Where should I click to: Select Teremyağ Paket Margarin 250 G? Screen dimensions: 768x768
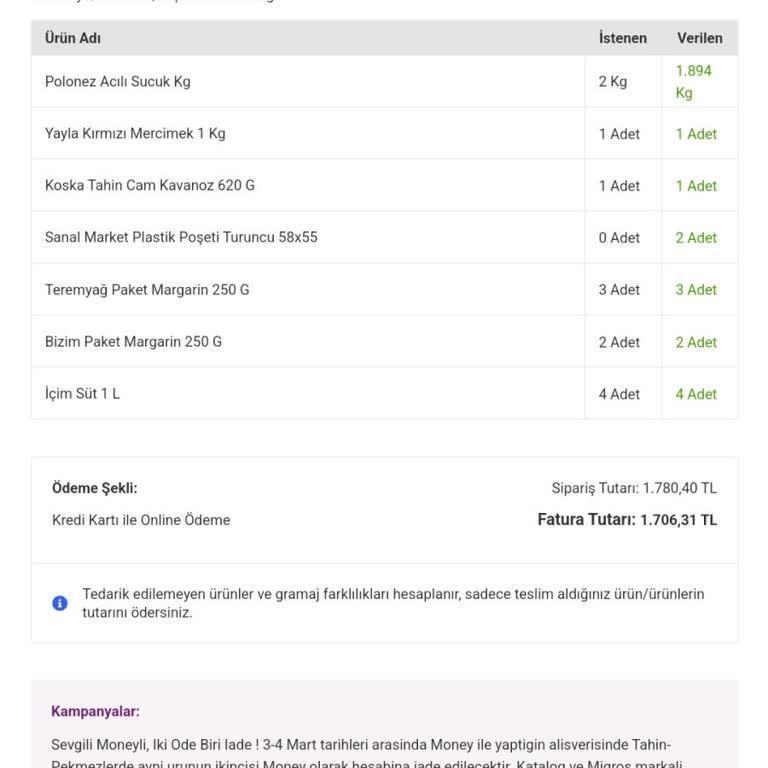click(x=147, y=290)
